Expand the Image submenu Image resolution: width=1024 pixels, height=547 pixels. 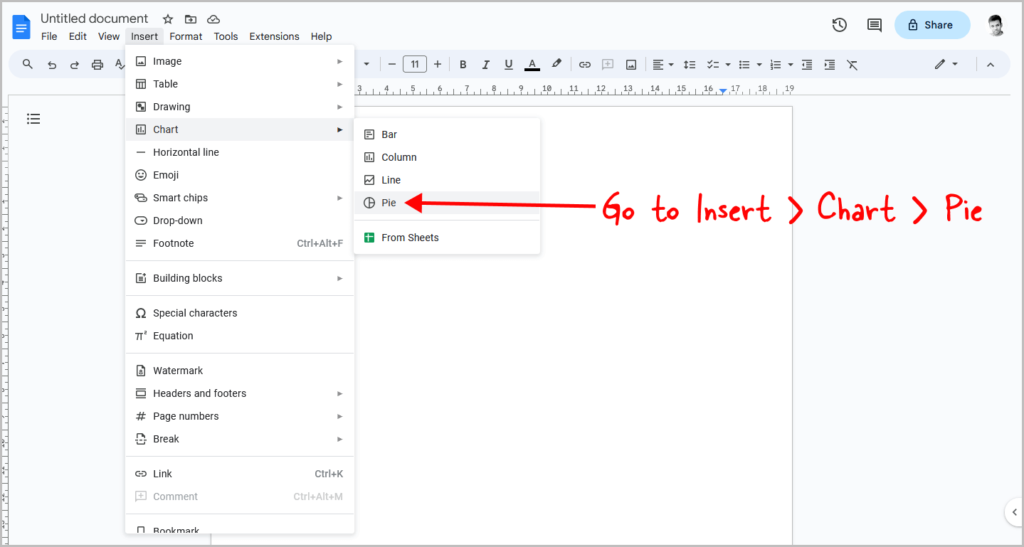pyautogui.click(x=240, y=61)
